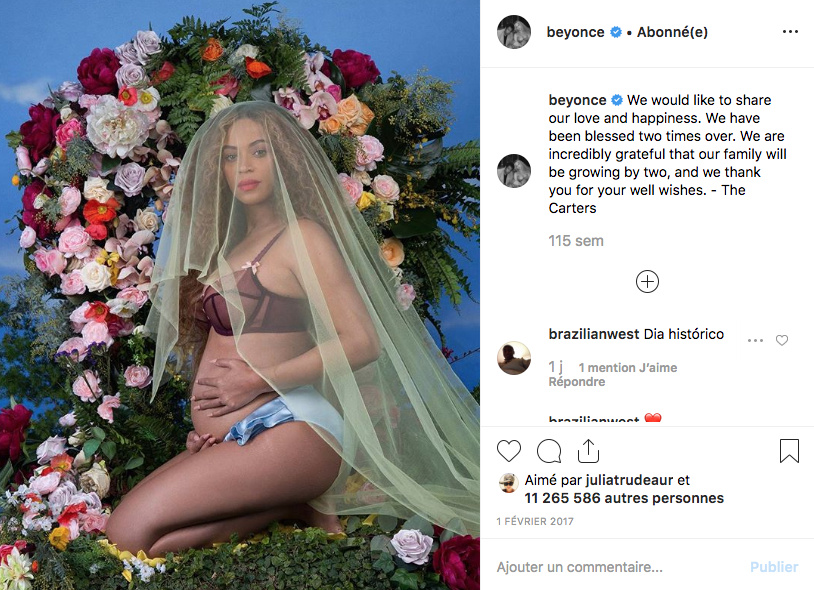Click the Répondre reply link

click(577, 381)
